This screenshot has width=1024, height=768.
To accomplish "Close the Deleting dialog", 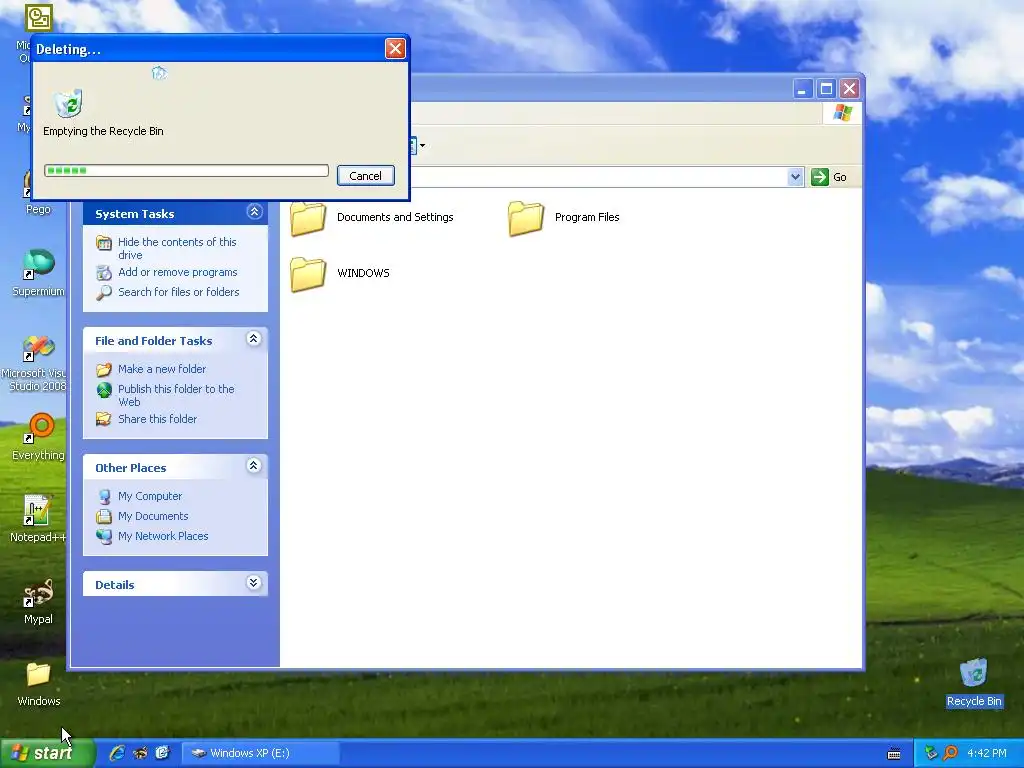I will 395,48.
